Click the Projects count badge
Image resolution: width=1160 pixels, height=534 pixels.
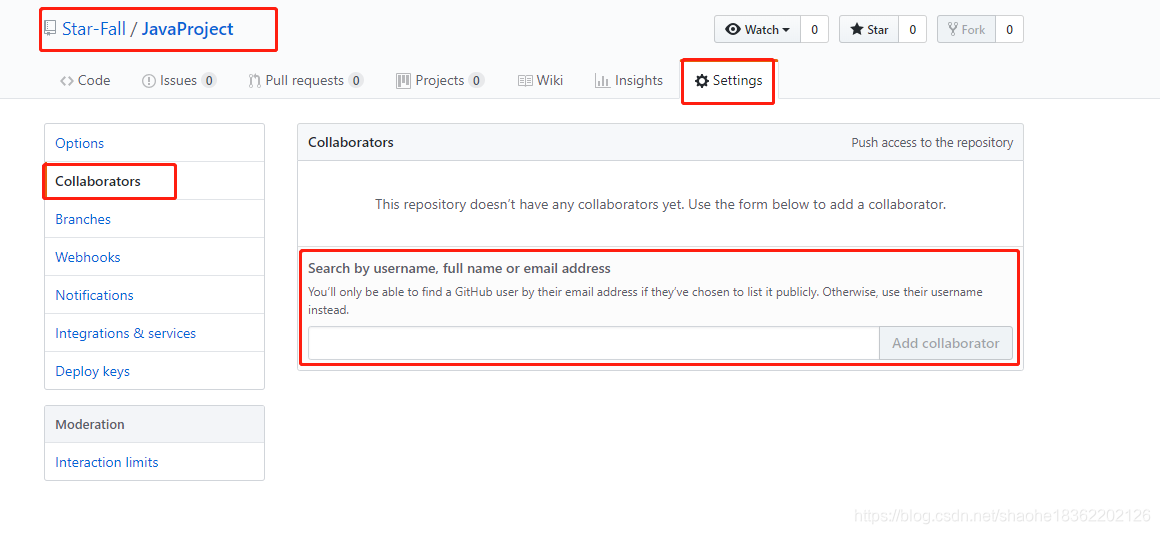[x=476, y=81]
